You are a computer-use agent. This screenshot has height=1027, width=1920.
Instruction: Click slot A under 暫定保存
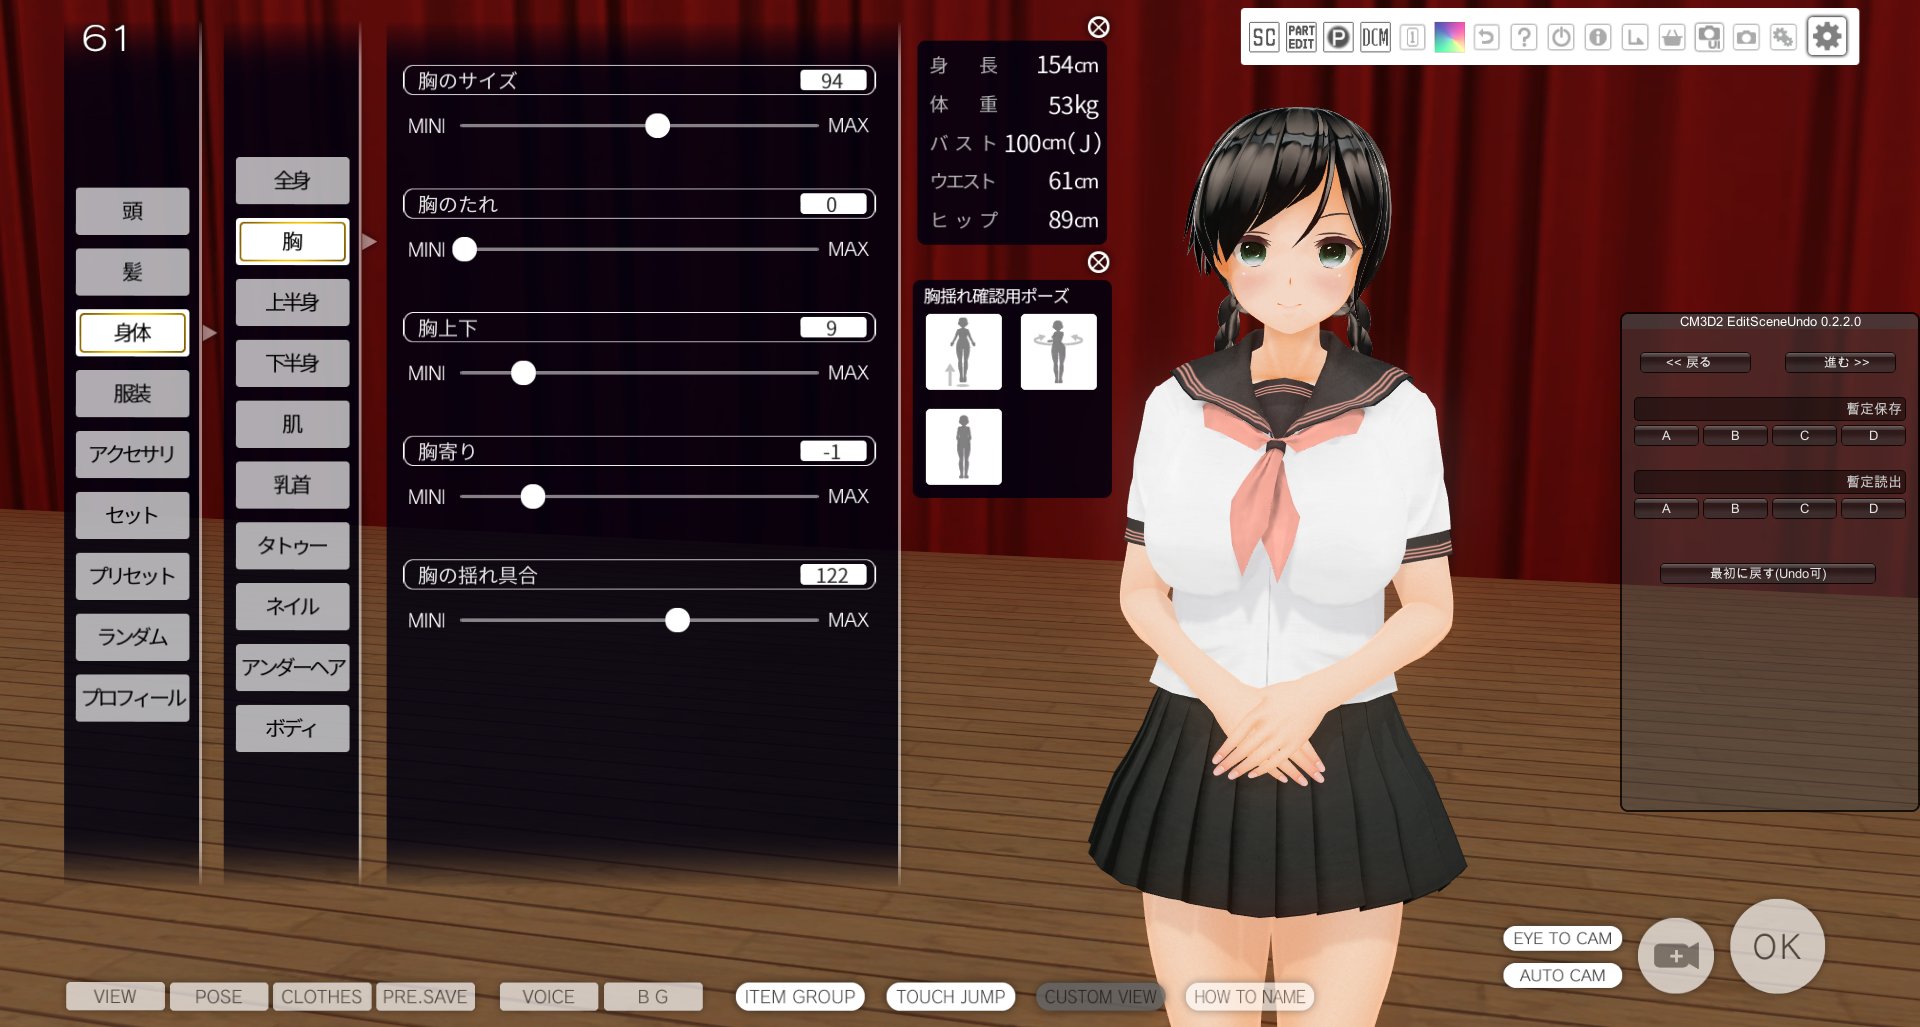[1666, 436]
